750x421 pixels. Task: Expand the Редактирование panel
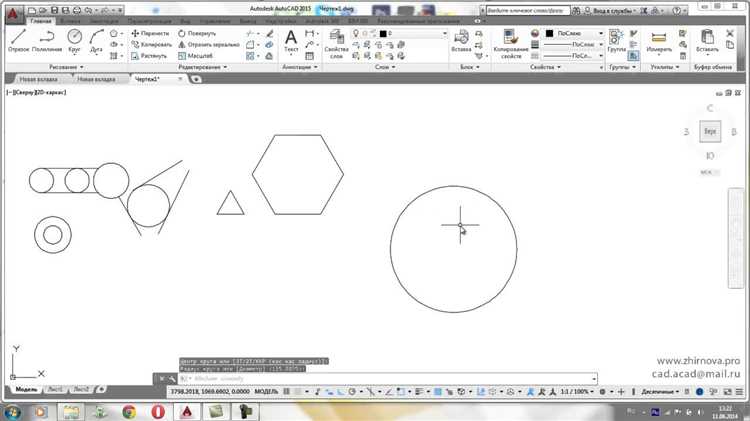pos(203,67)
